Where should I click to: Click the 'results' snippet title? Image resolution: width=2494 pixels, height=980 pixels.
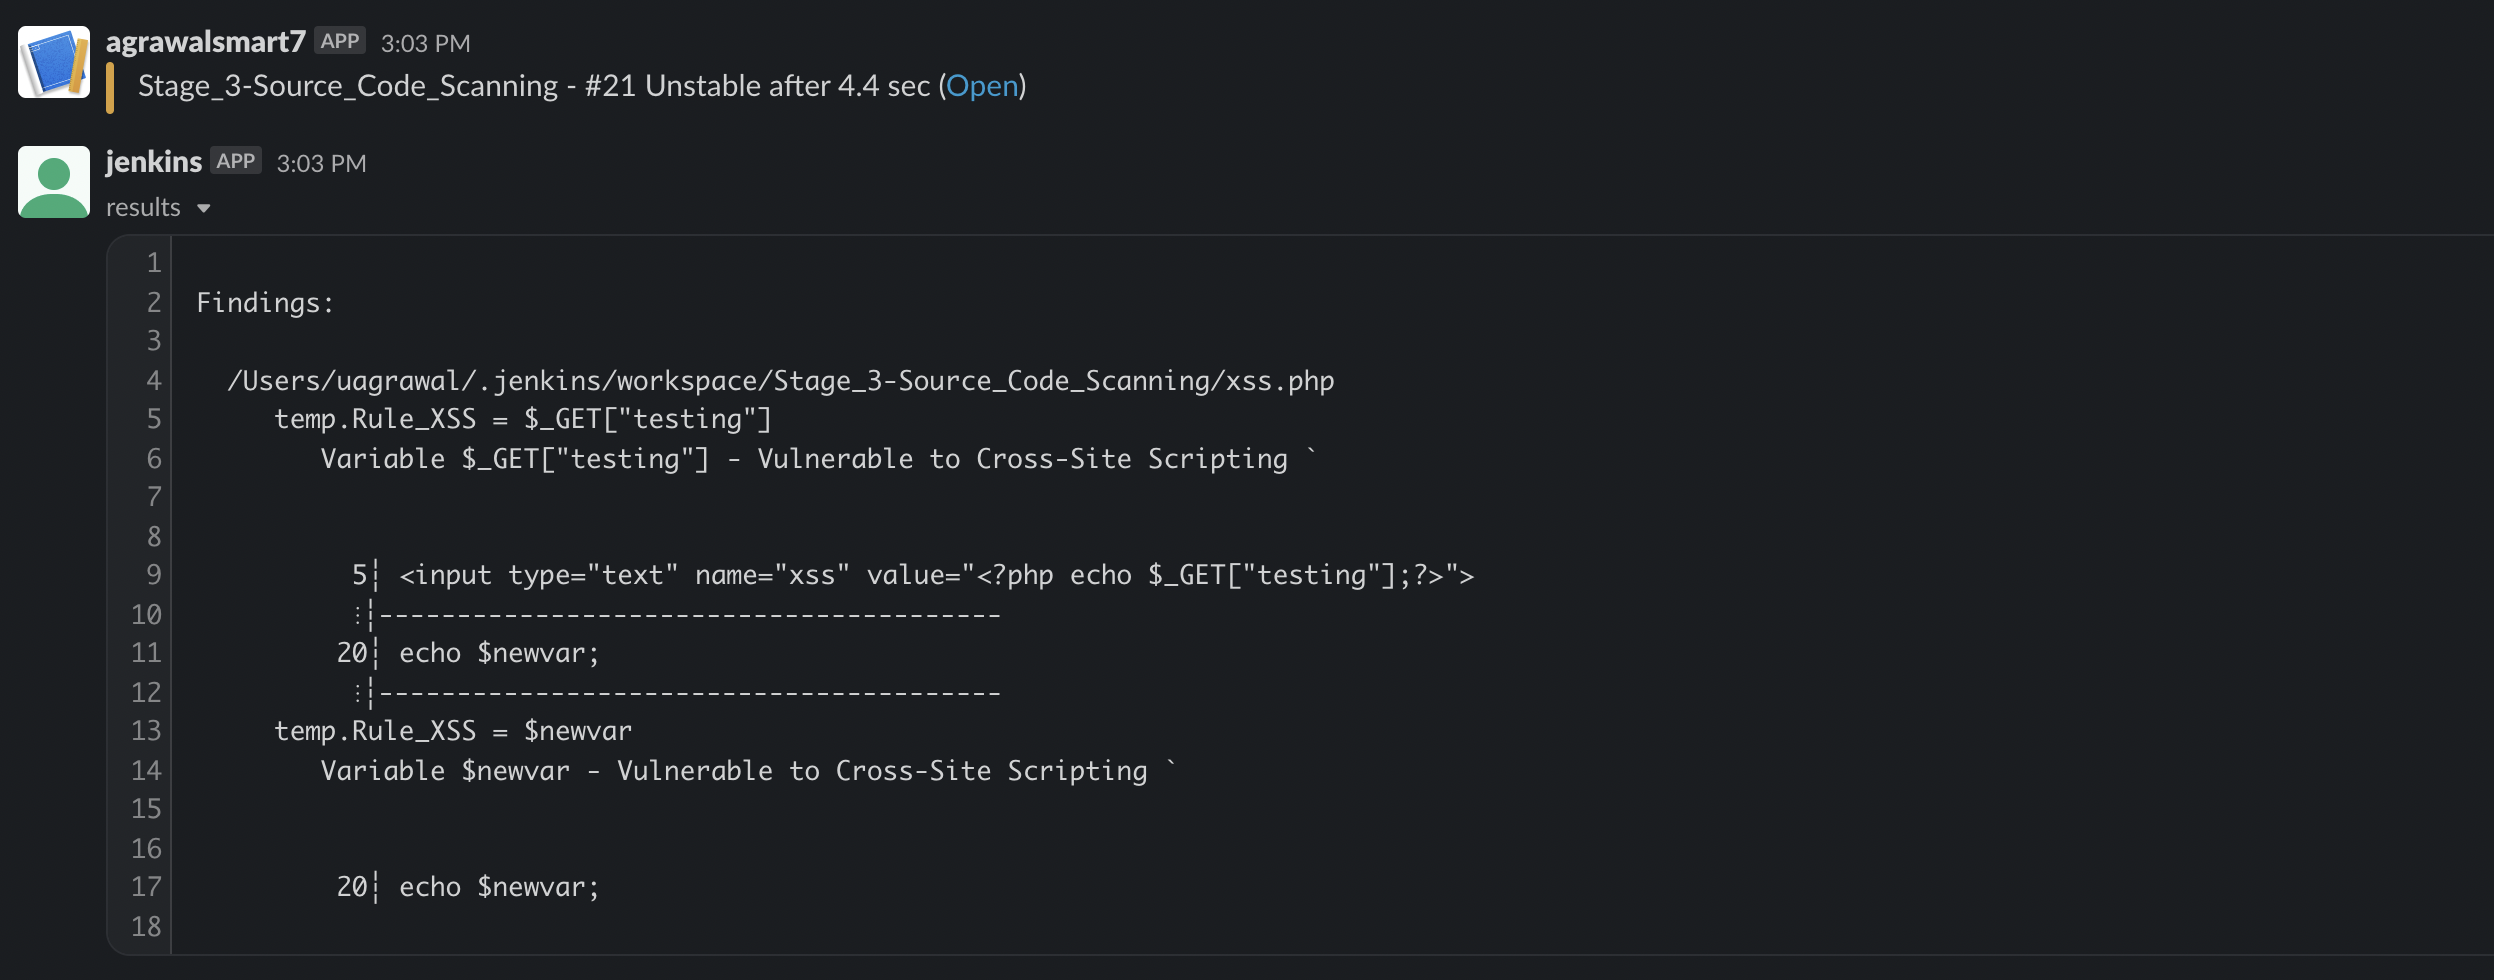point(143,207)
